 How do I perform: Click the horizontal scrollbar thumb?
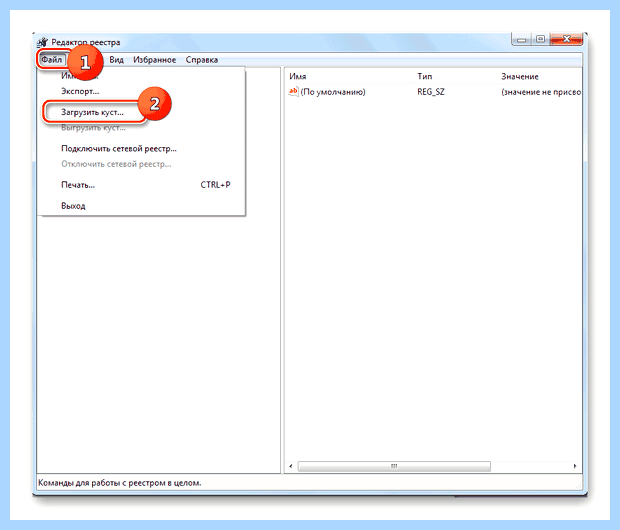(x=394, y=466)
